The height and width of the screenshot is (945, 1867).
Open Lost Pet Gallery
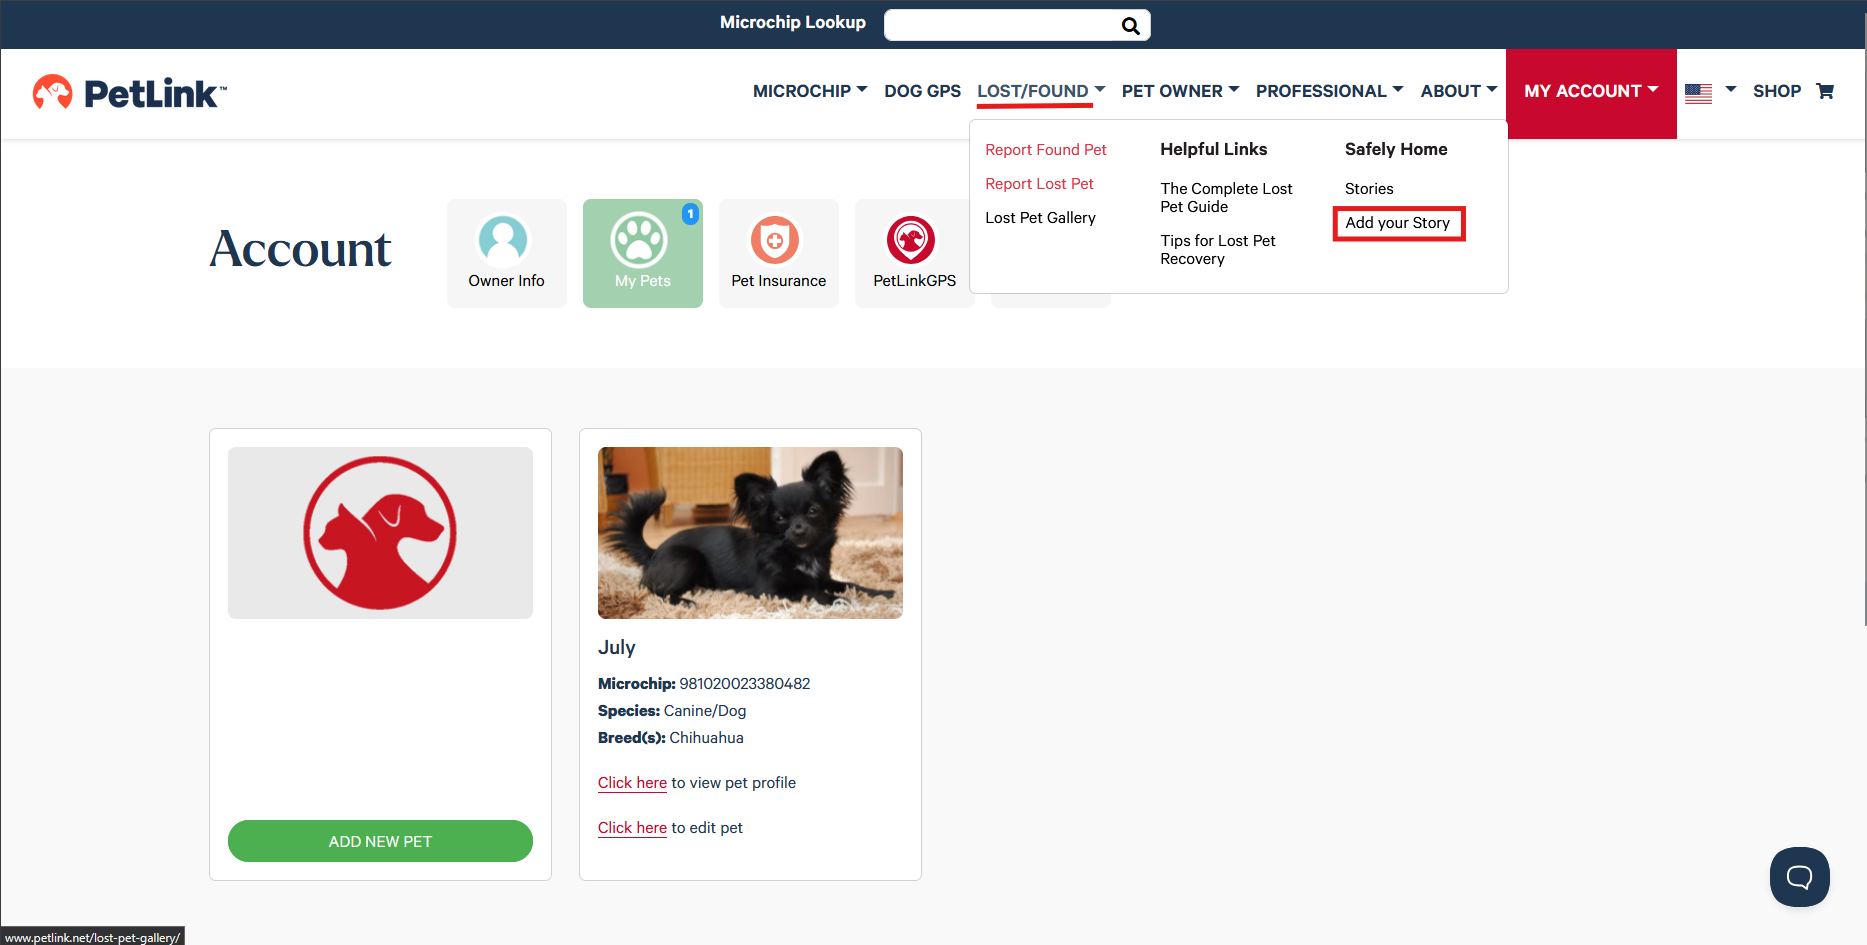[1040, 218]
